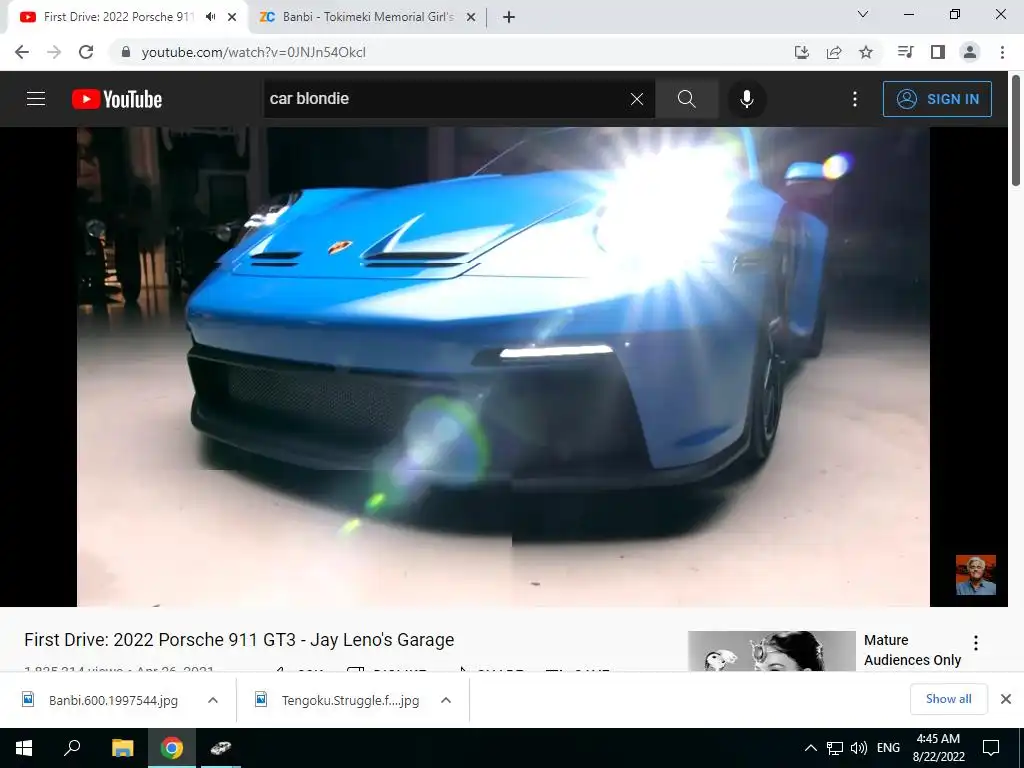Close the downloads bar
Viewport: 1024px width, 768px height.
(1006, 699)
